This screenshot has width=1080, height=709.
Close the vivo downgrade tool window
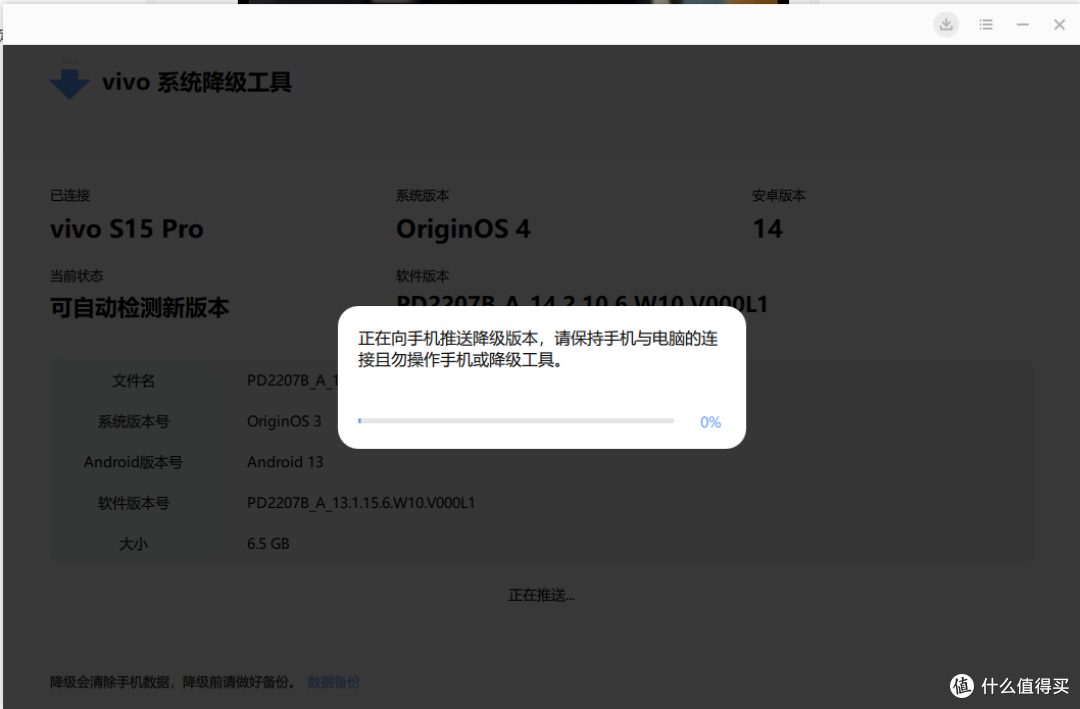tap(1059, 25)
